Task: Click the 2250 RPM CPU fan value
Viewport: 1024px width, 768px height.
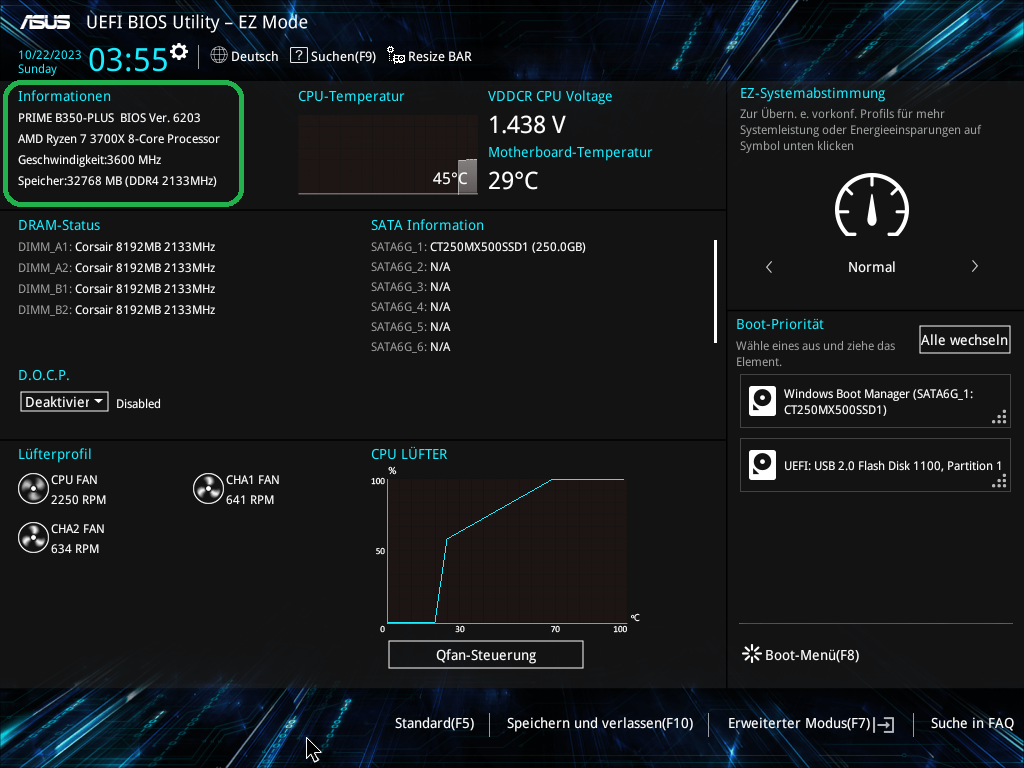Action: click(78, 500)
